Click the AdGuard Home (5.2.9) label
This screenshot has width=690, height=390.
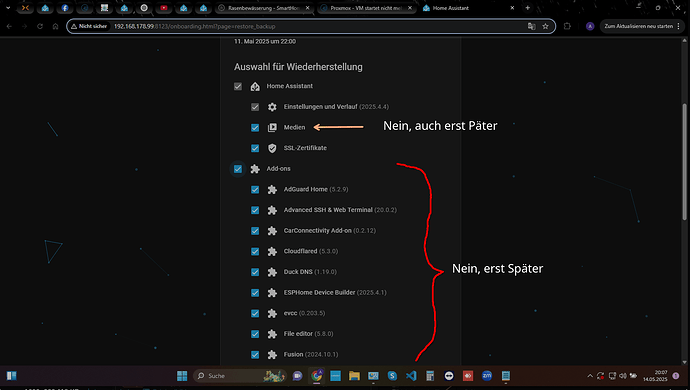(x=316, y=189)
